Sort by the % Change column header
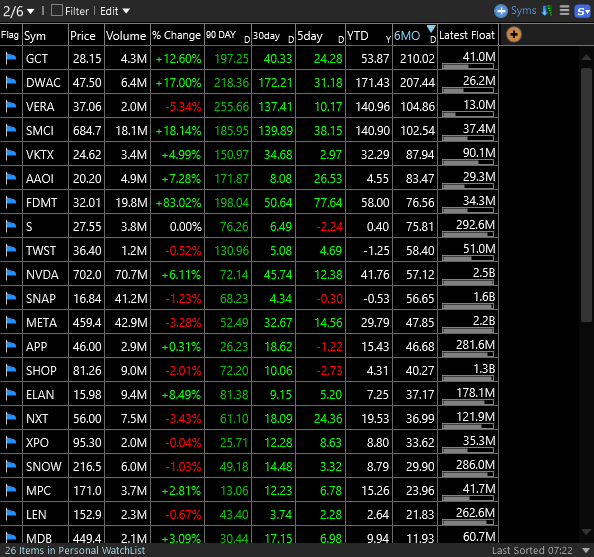594x557 pixels. pos(177,35)
